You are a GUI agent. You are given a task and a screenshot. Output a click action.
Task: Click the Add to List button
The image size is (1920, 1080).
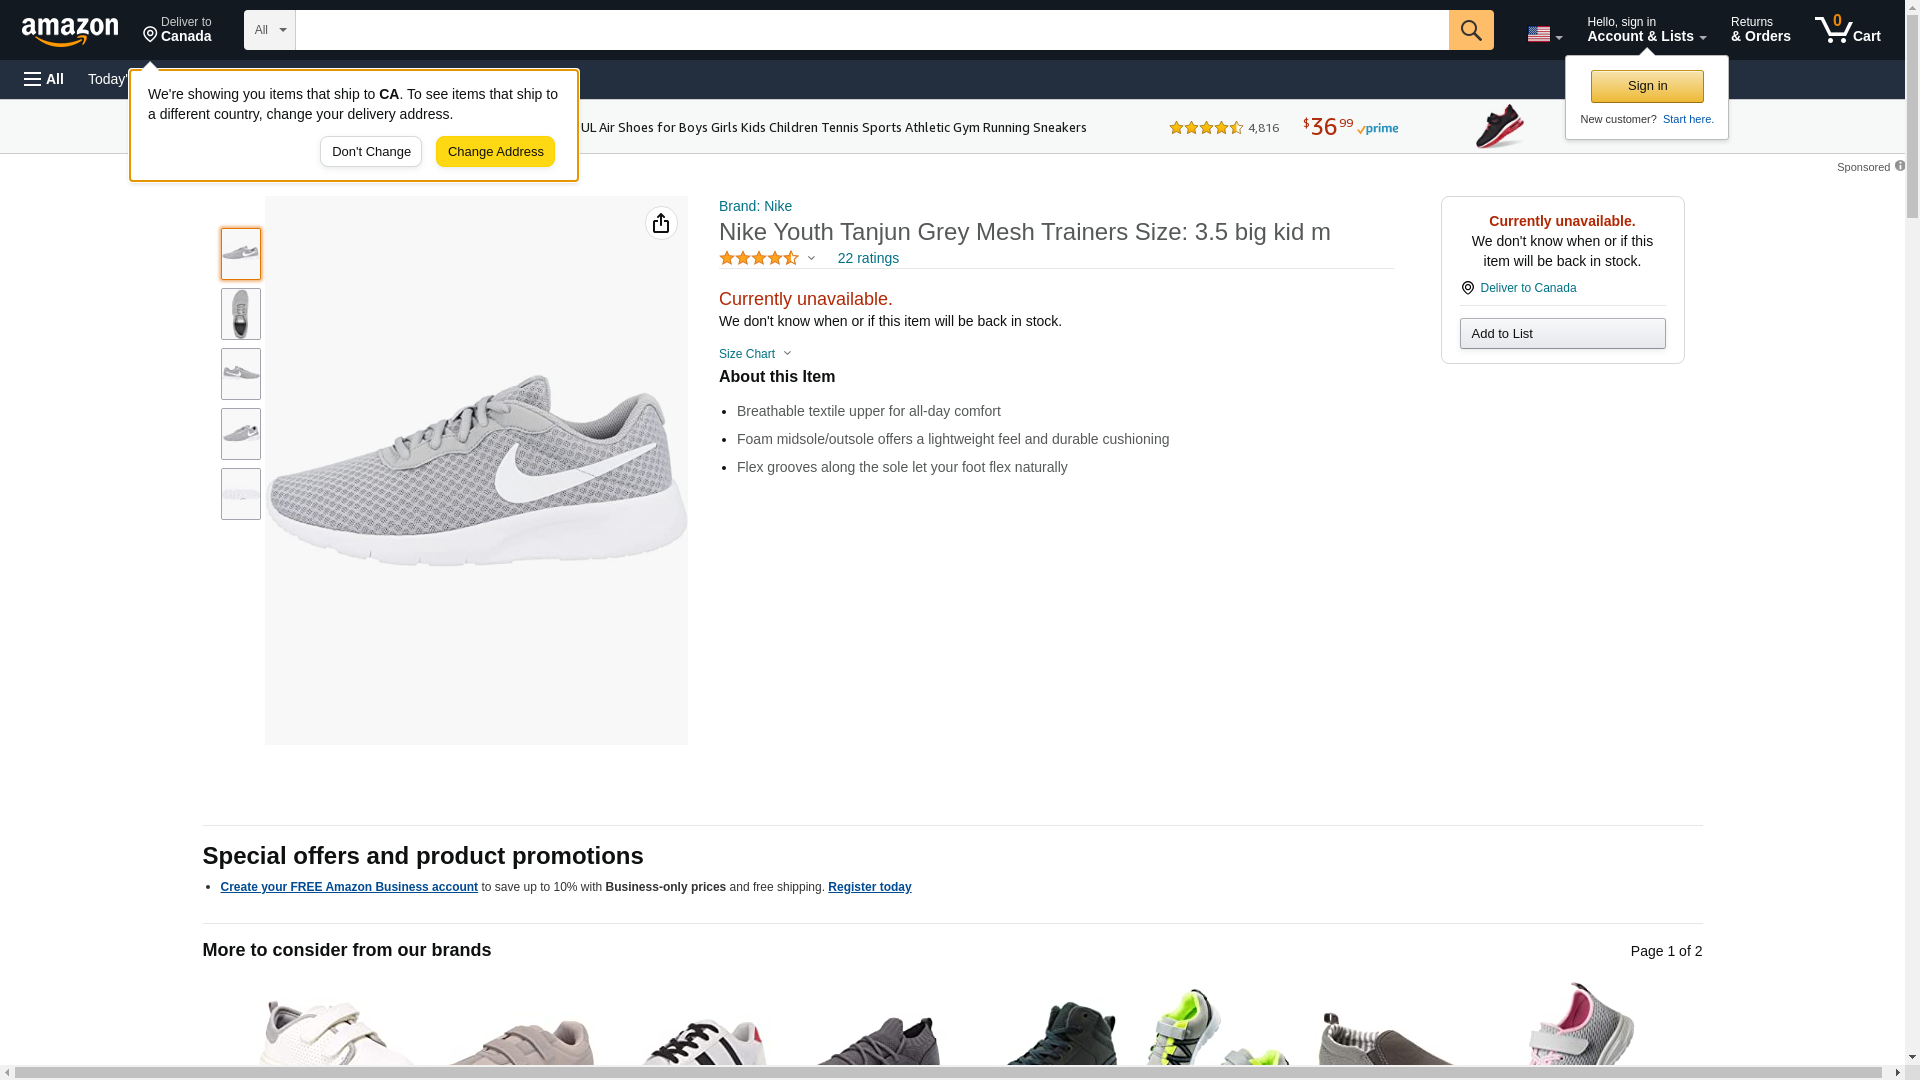[1562, 333]
